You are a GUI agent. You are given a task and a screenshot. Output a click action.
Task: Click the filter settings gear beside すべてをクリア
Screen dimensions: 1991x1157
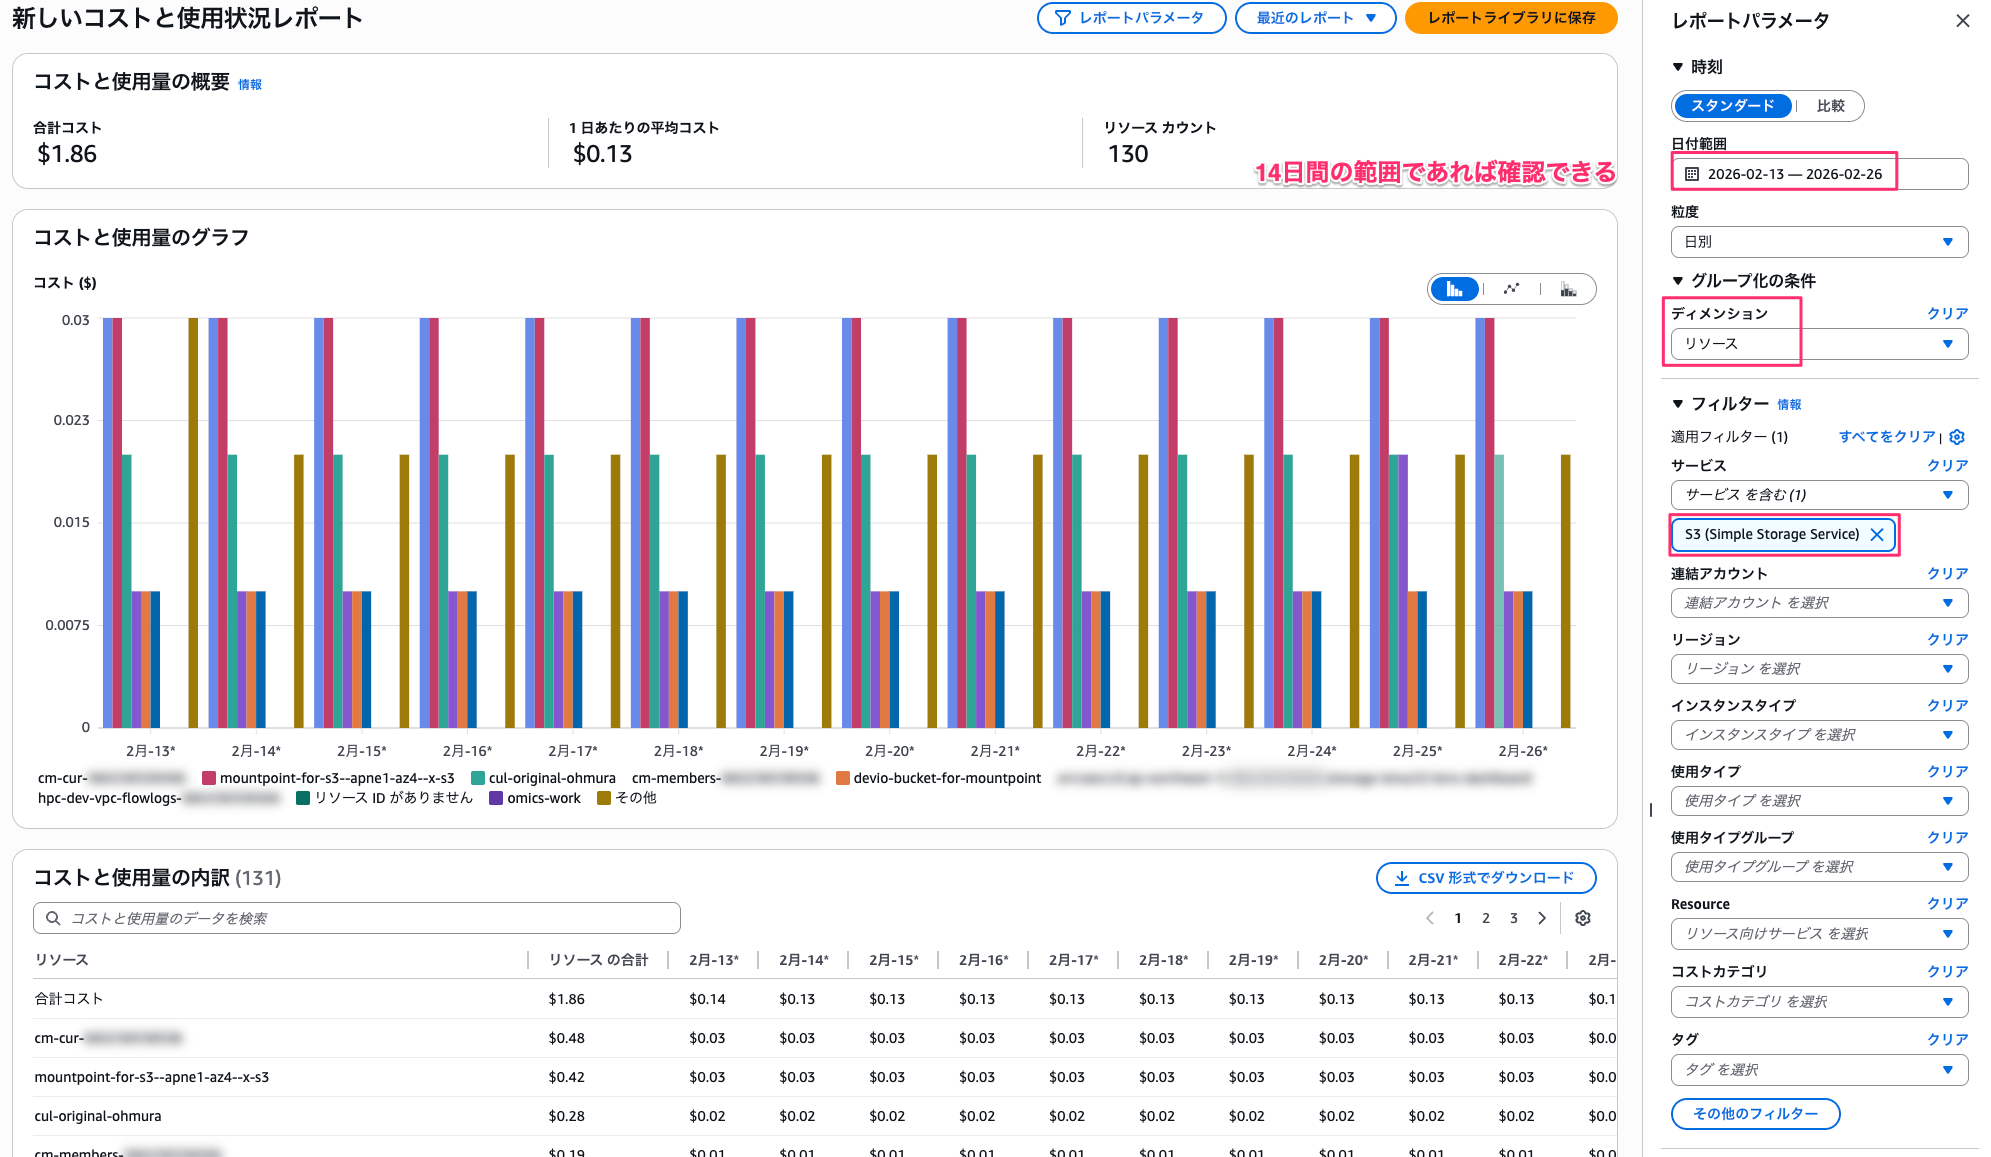click(1957, 437)
